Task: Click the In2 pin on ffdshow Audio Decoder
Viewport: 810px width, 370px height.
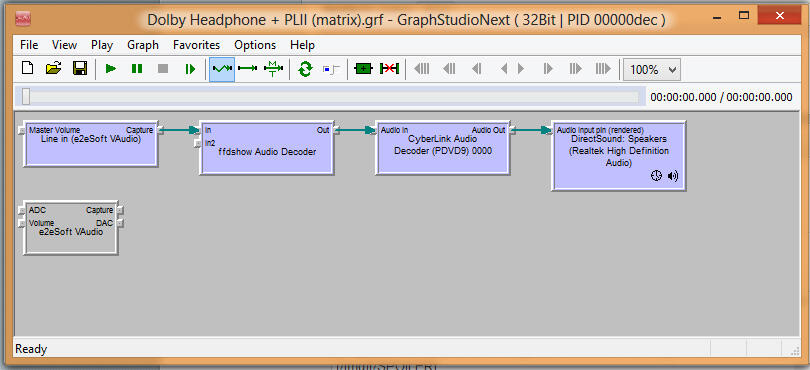Action: tap(197, 143)
